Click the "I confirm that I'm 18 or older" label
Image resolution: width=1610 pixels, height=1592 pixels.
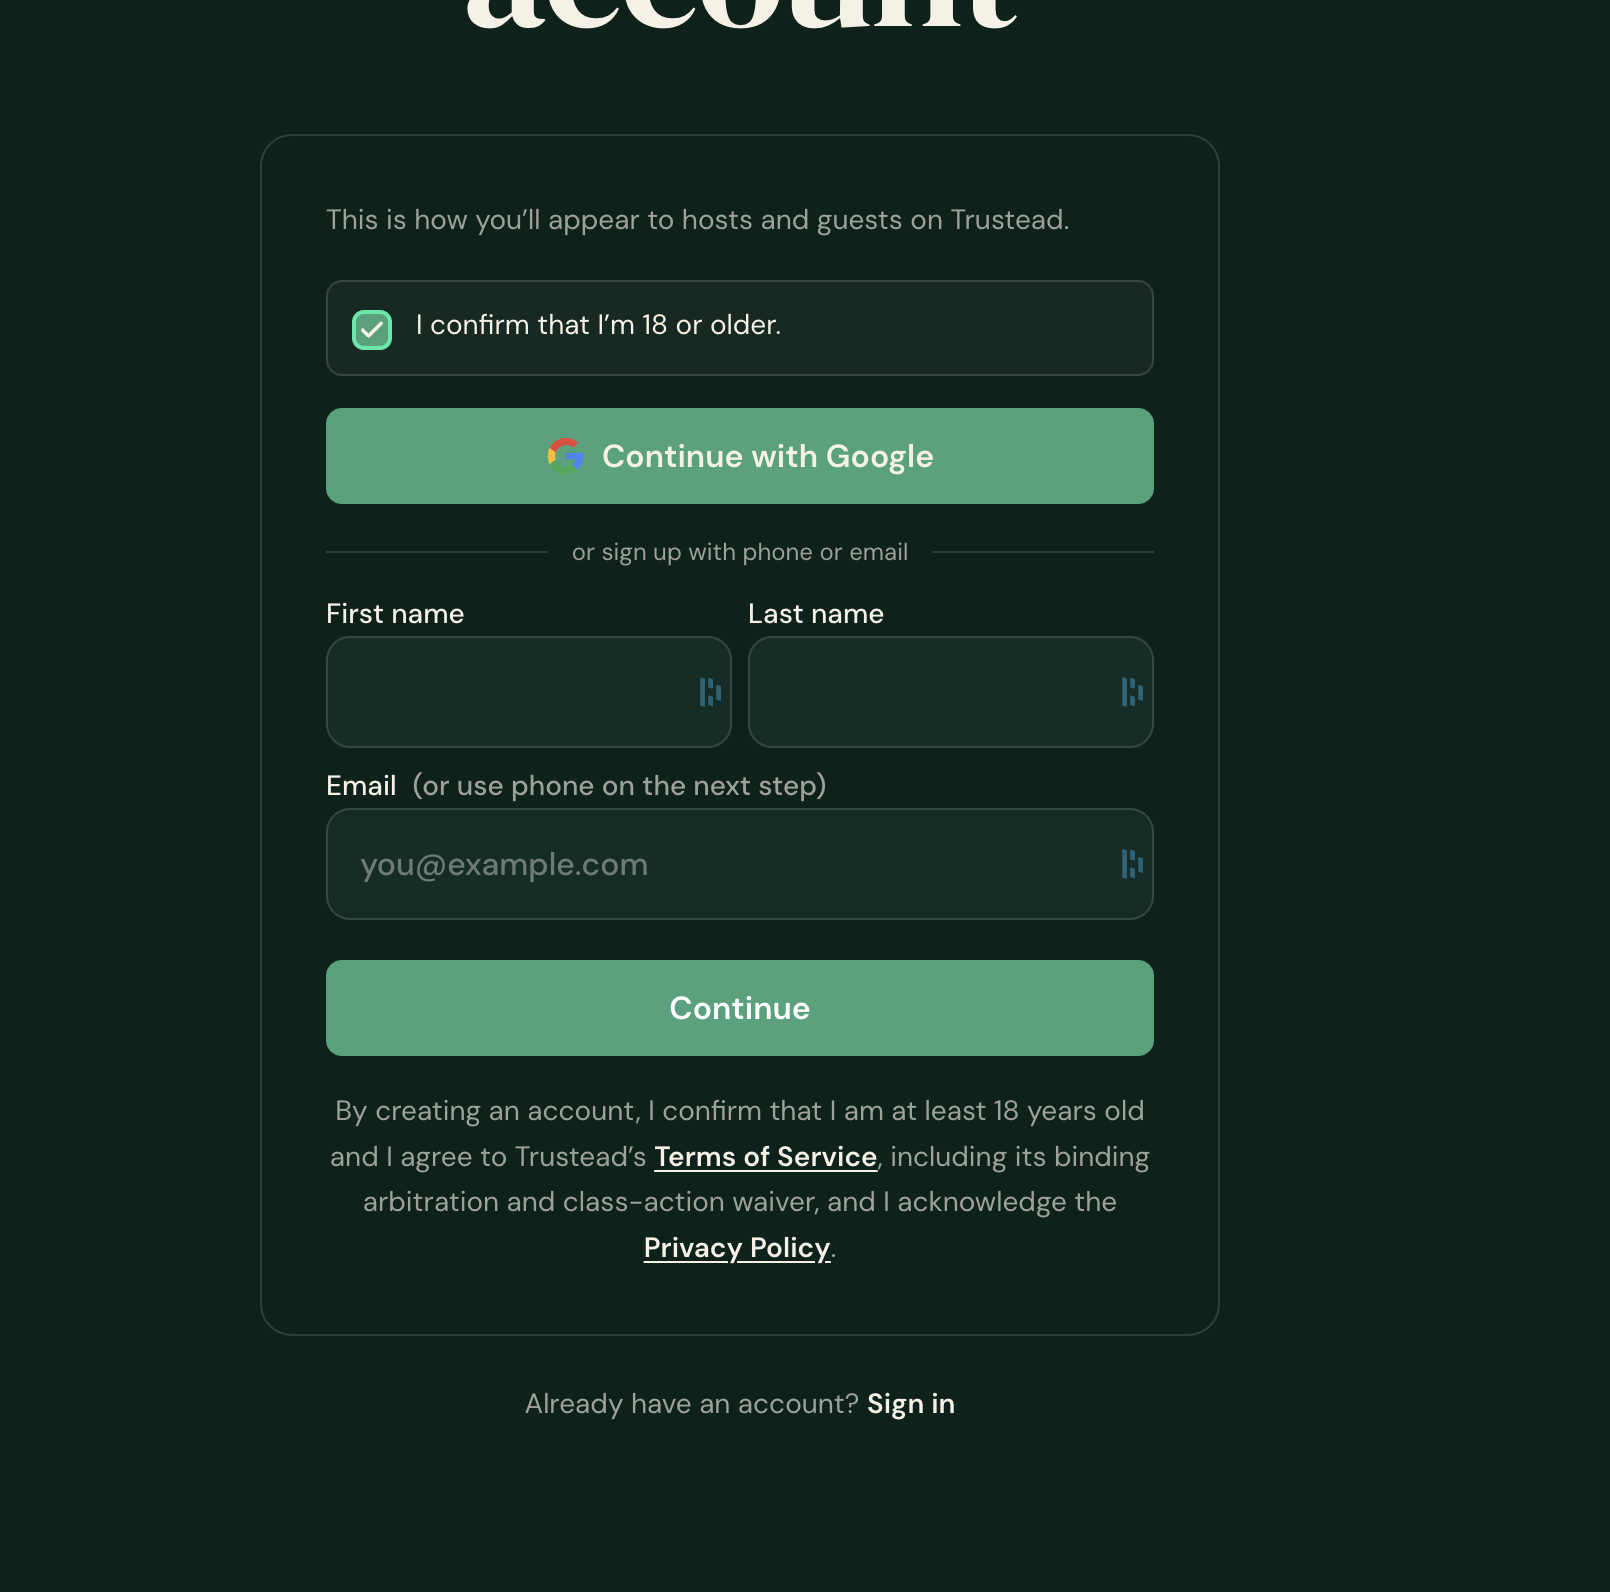[x=598, y=325]
